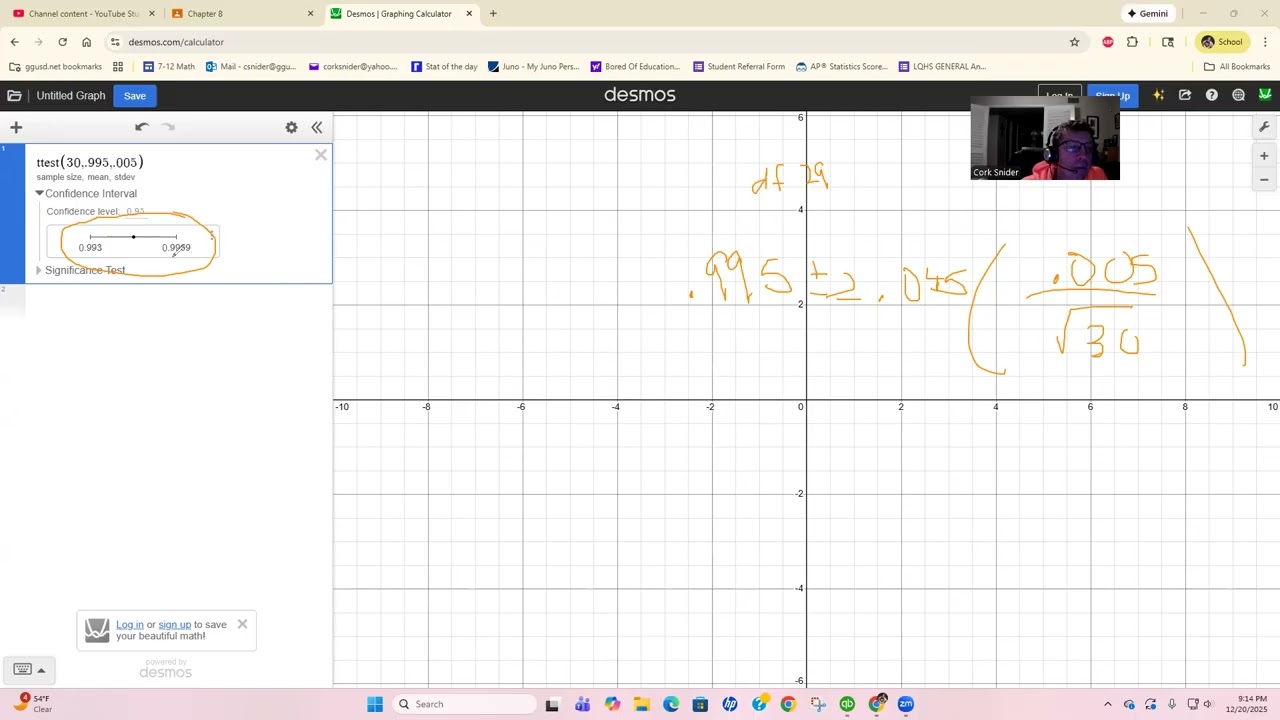Viewport: 1280px width, 720px height.
Task: Switch to the Chapter 8 tab
Action: point(240,14)
